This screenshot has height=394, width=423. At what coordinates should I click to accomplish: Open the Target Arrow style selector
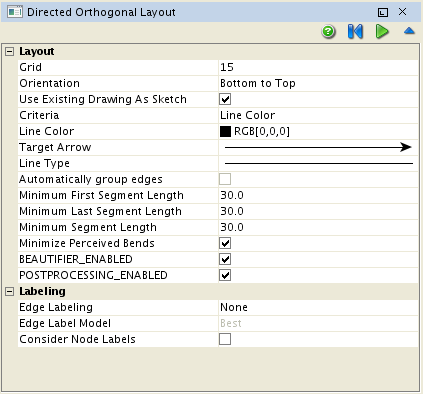coord(318,147)
